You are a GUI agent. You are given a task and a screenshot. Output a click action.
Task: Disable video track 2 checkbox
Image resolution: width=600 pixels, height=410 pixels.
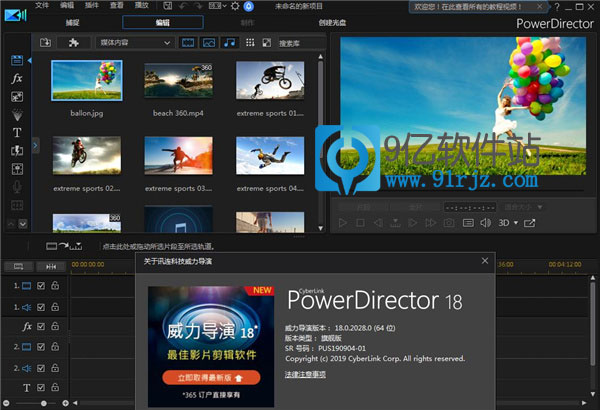(x=41, y=347)
